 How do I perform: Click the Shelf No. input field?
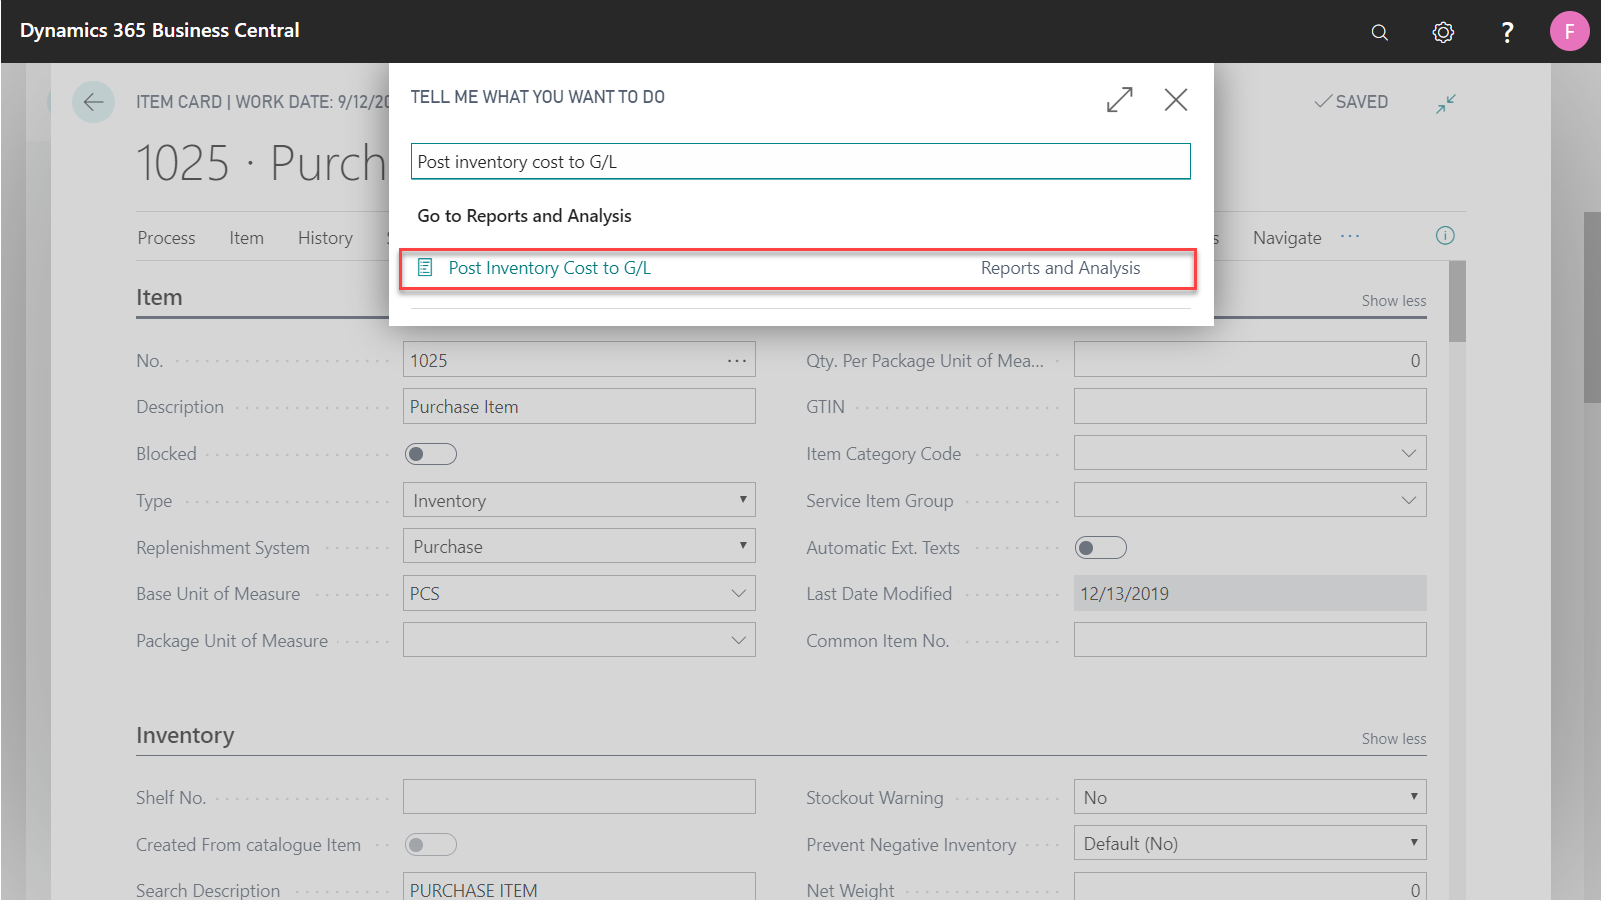click(x=579, y=797)
